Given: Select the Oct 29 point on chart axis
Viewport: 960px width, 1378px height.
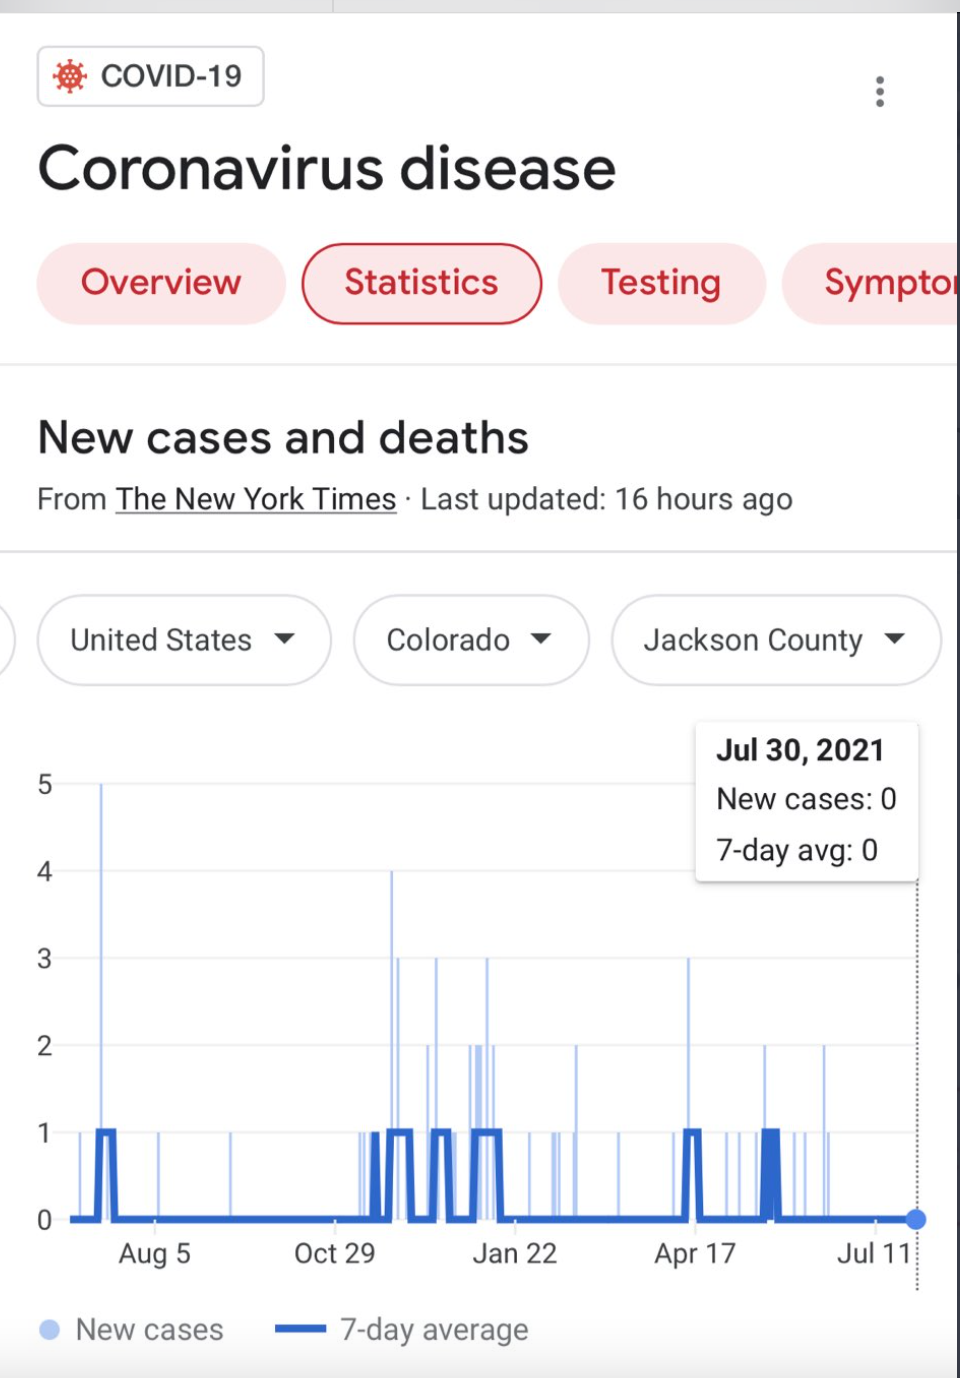Looking at the screenshot, I should pyautogui.click(x=334, y=1253).
